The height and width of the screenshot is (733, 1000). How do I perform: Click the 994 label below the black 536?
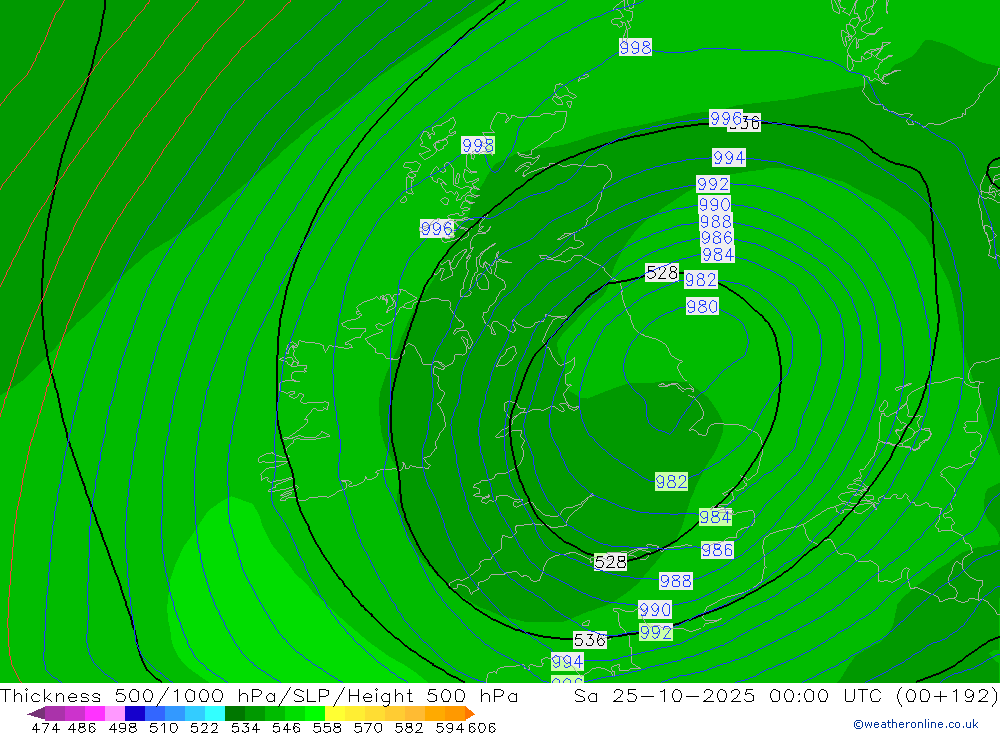pyautogui.click(x=567, y=662)
